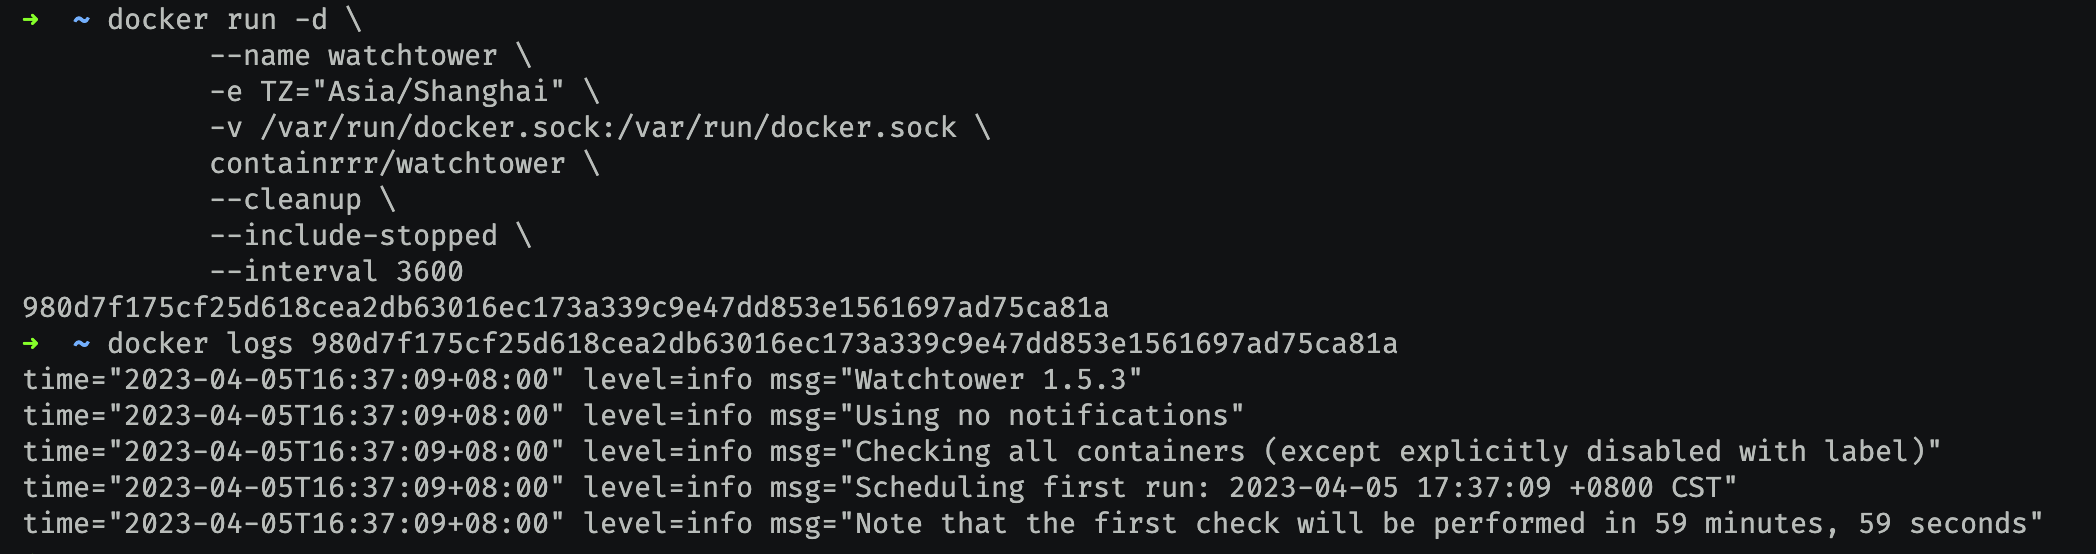
Task: Click the green prompt arrow before docker run
Action: pyautogui.click(x=31, y=20)
